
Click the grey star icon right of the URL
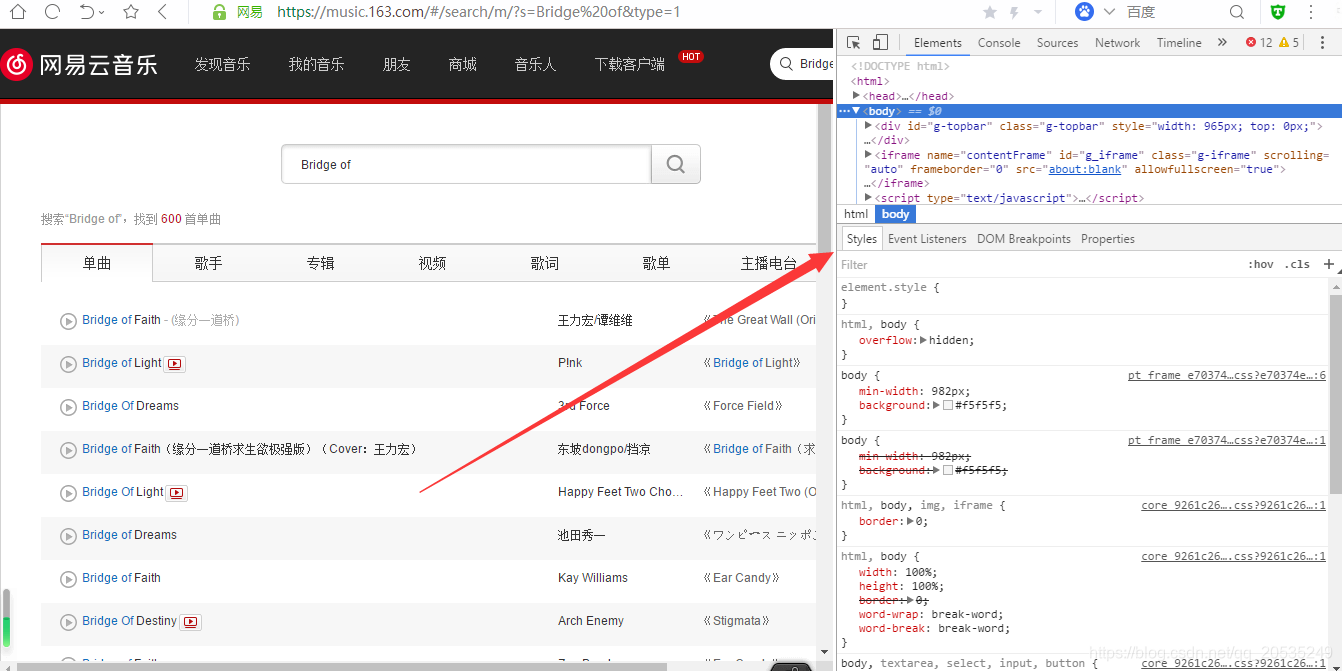tap(990, 12)
